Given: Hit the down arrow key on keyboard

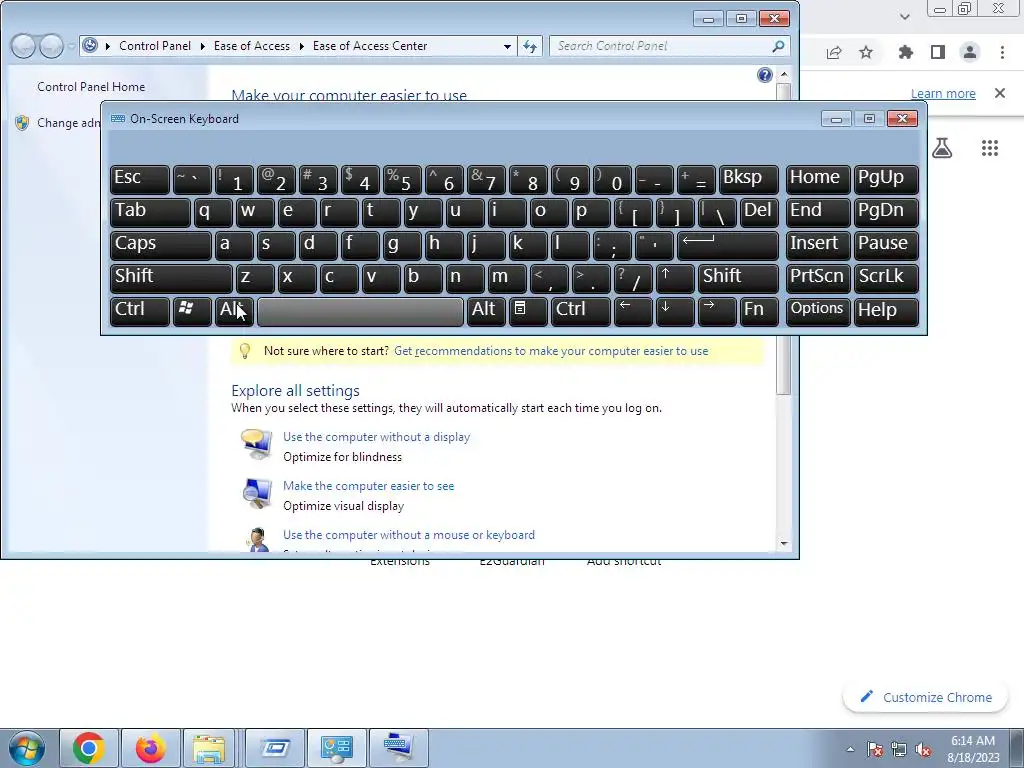Looking at the screenshot, I should pos(674,310).
